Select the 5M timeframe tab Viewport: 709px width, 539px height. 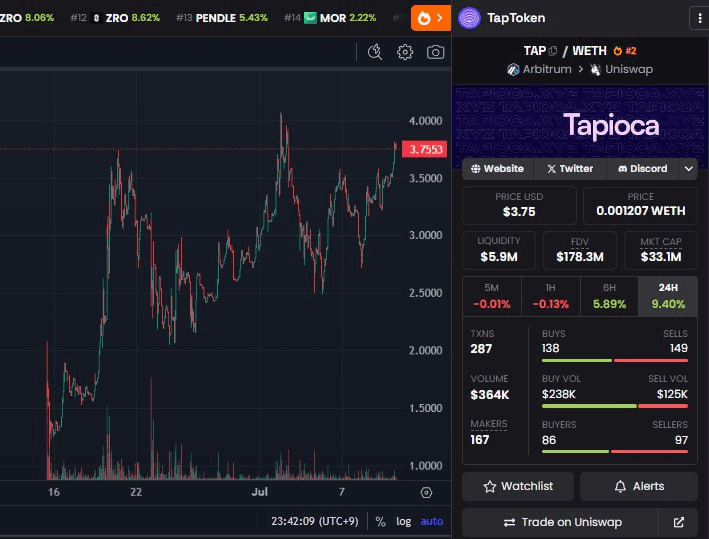click(x=491, y=295)
